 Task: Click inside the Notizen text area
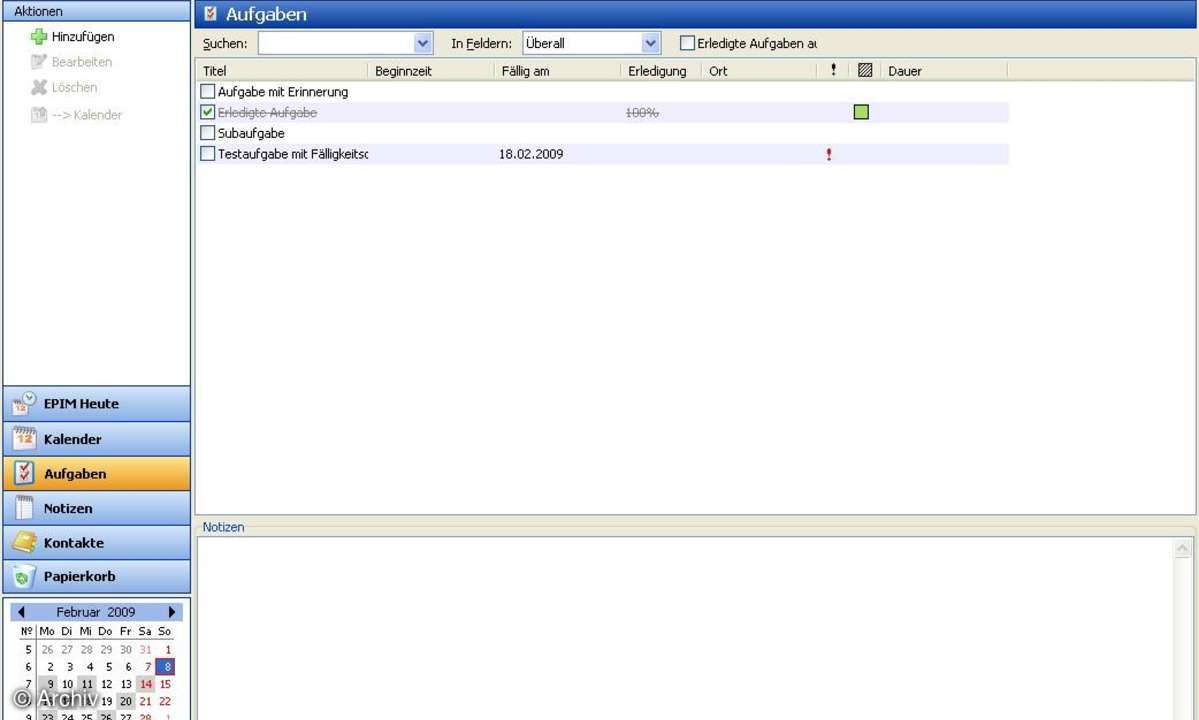coord(684,628)
